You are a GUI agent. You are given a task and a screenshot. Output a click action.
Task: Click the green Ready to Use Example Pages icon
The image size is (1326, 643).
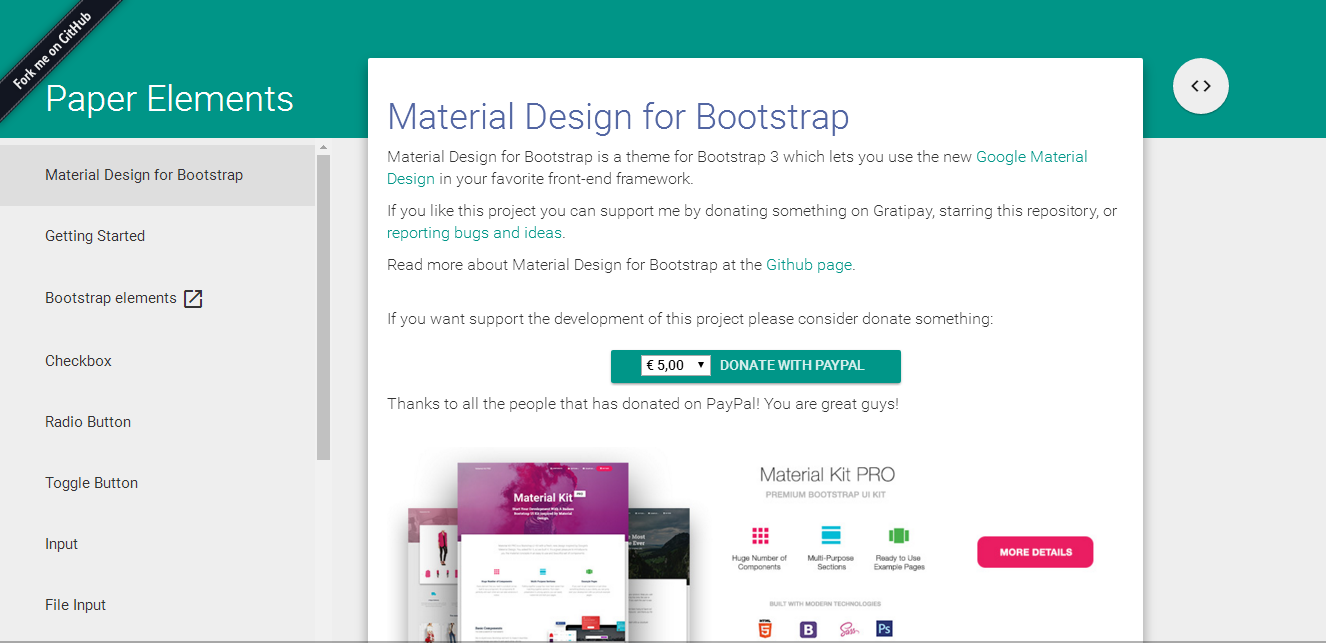898,534
